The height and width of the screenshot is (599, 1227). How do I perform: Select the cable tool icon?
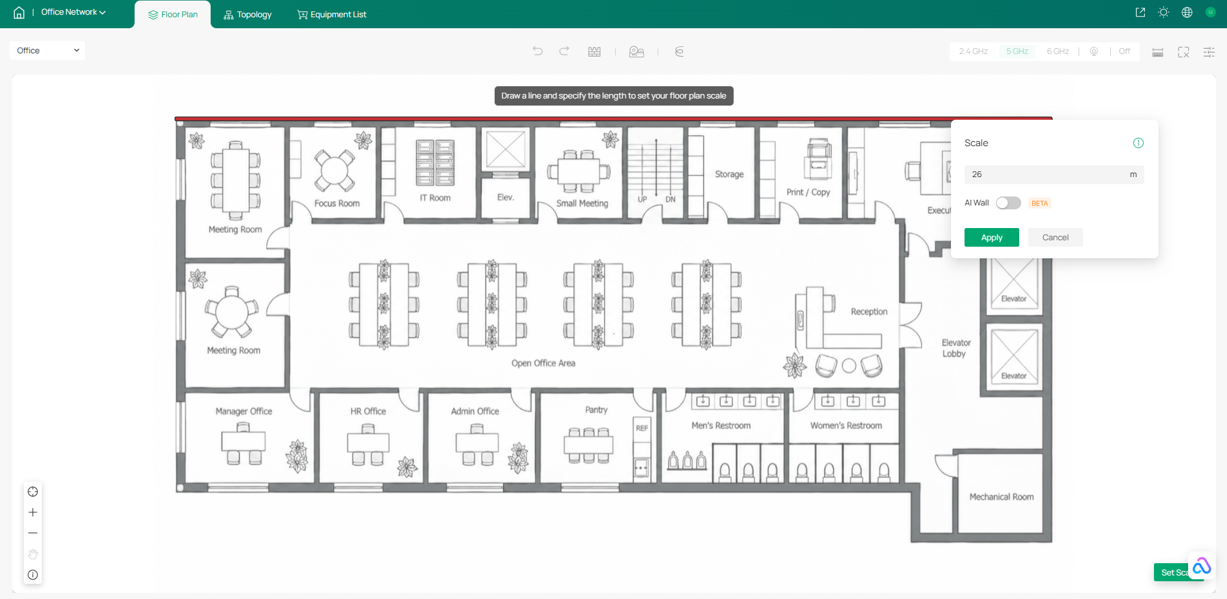coord(679,51)
